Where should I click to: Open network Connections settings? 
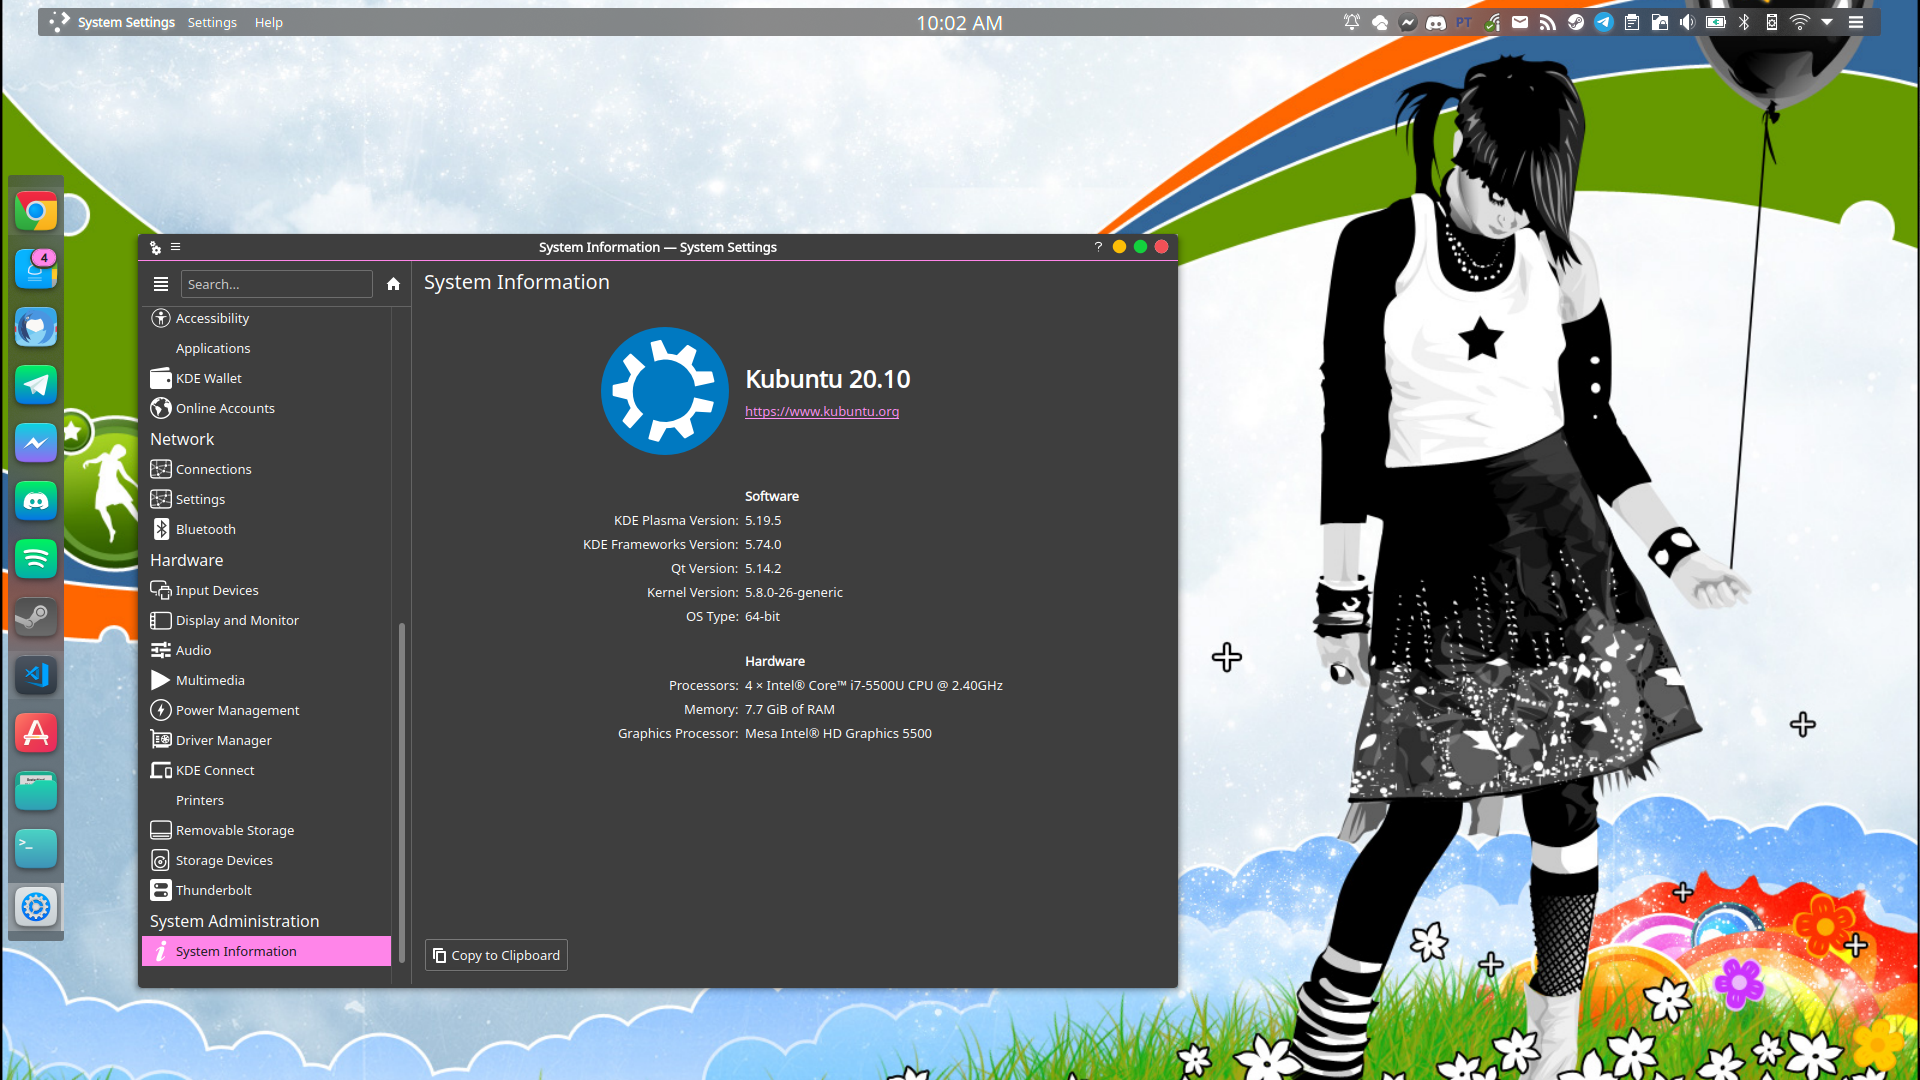266,469
